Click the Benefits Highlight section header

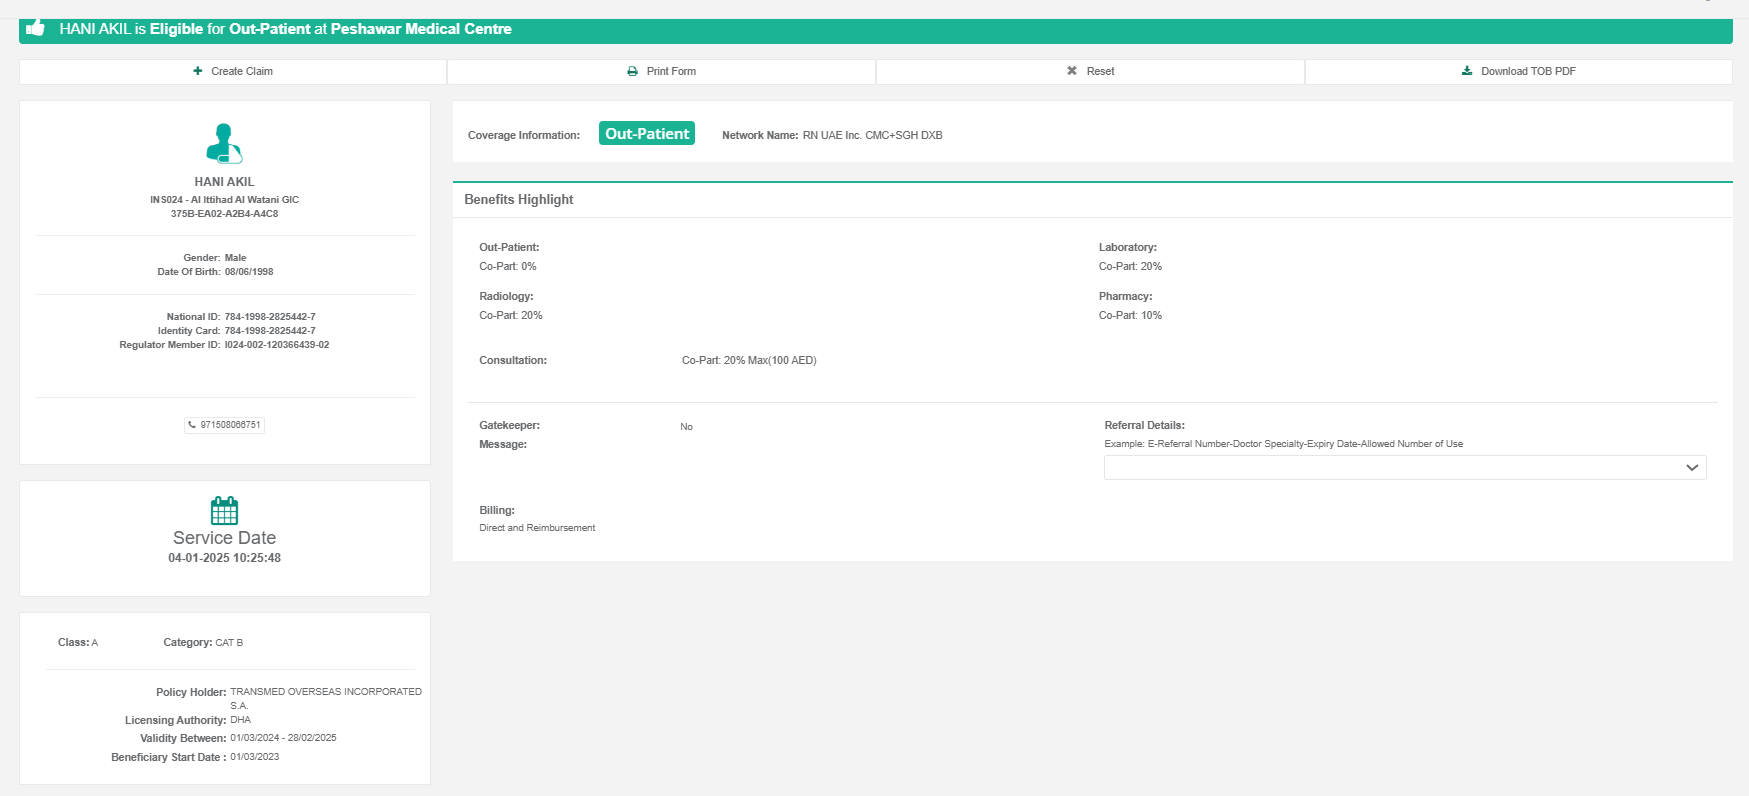(x=518, y=200)
